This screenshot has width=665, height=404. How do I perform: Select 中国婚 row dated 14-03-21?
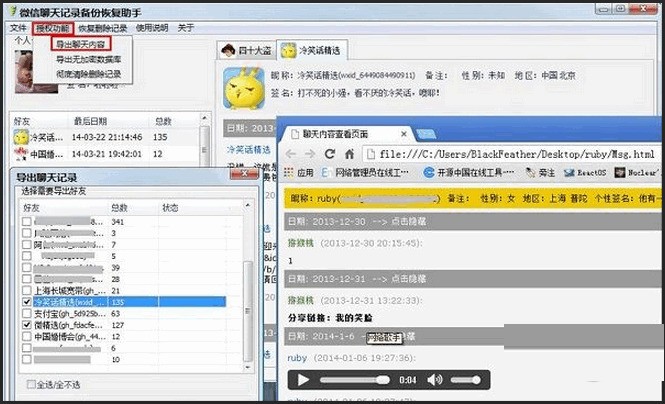click(x=105, y=154)
